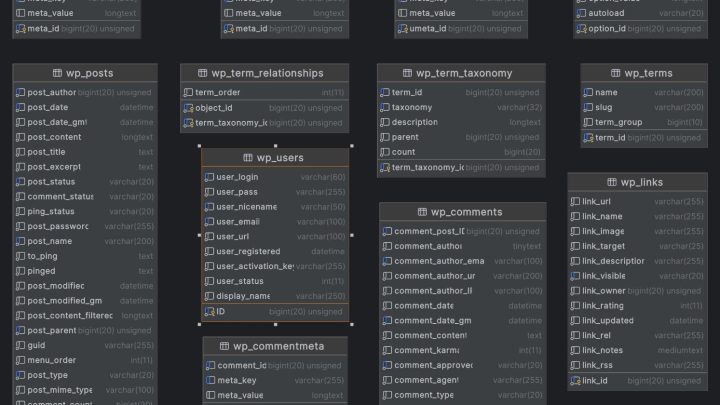Viewport: 720px width, 405px height.
Task: Select ping_status column in wp_posts
Action: (85, 212)
